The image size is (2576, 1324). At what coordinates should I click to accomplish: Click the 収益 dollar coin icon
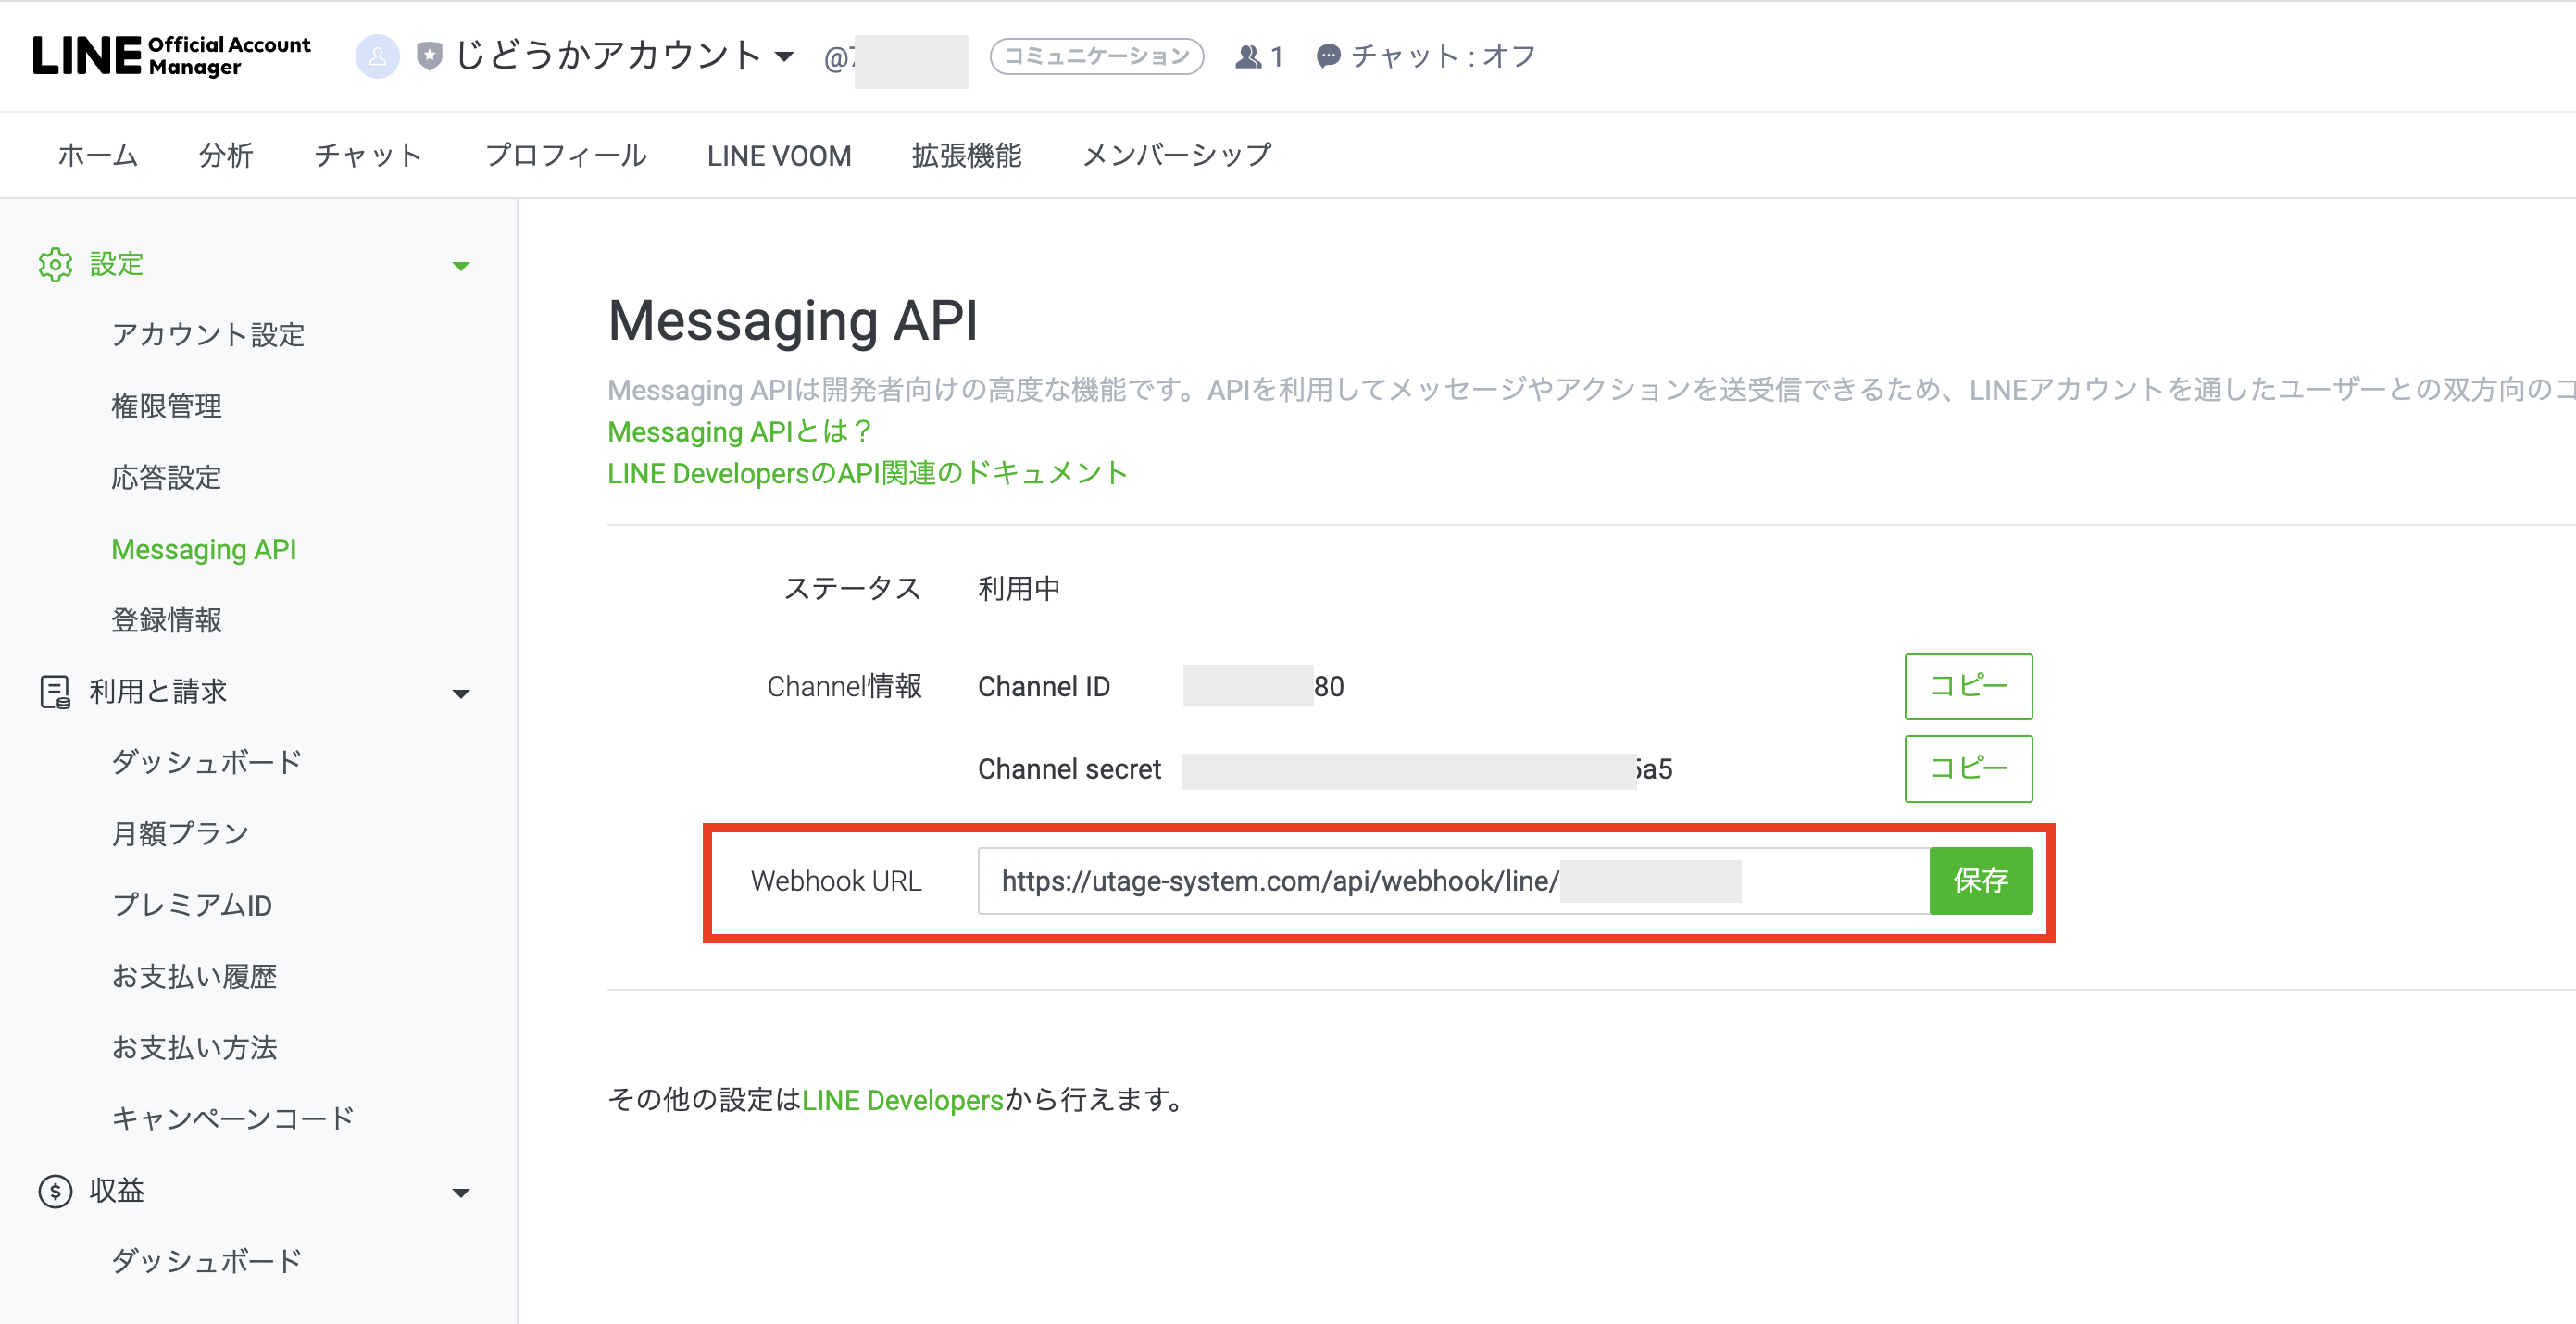pyautogui.click(x=55, y=1191)
